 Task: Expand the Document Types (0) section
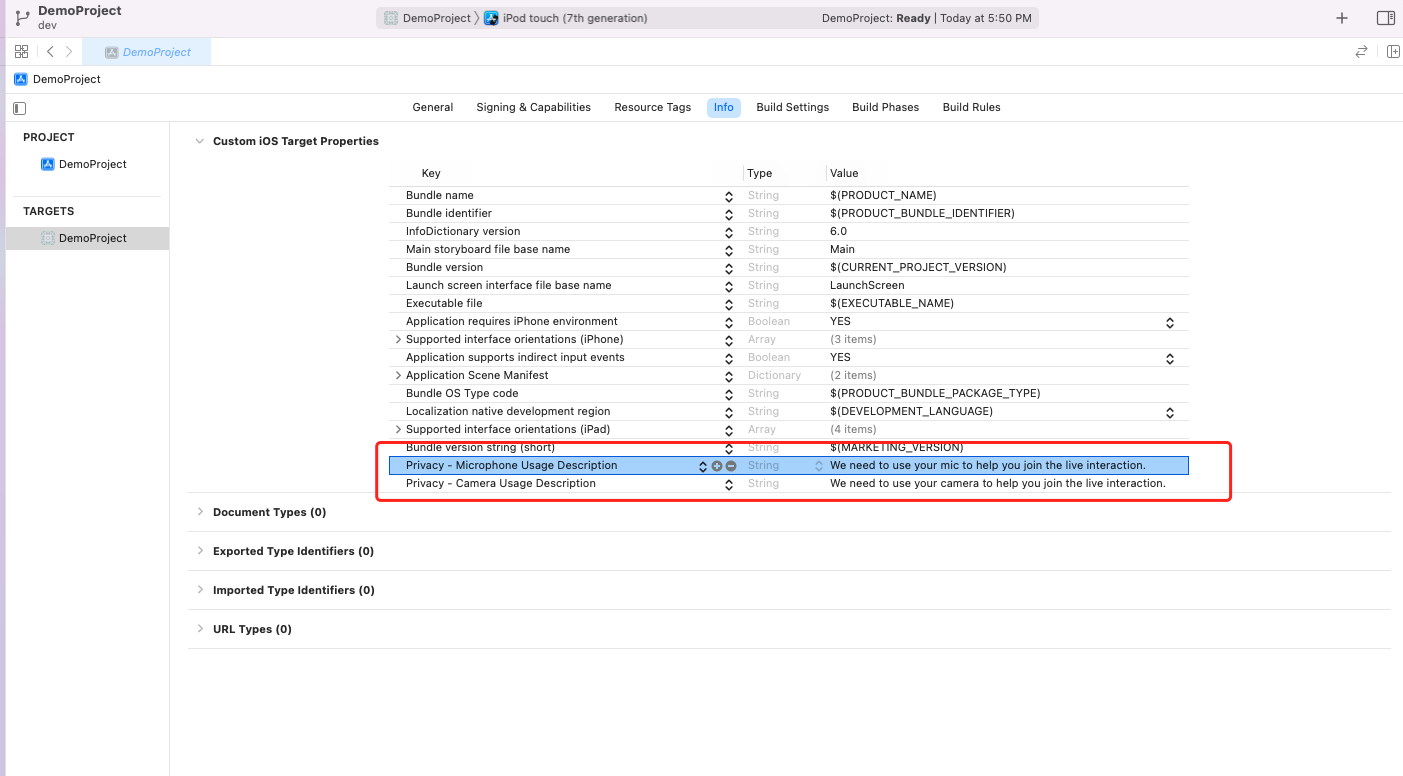(199, 512)
